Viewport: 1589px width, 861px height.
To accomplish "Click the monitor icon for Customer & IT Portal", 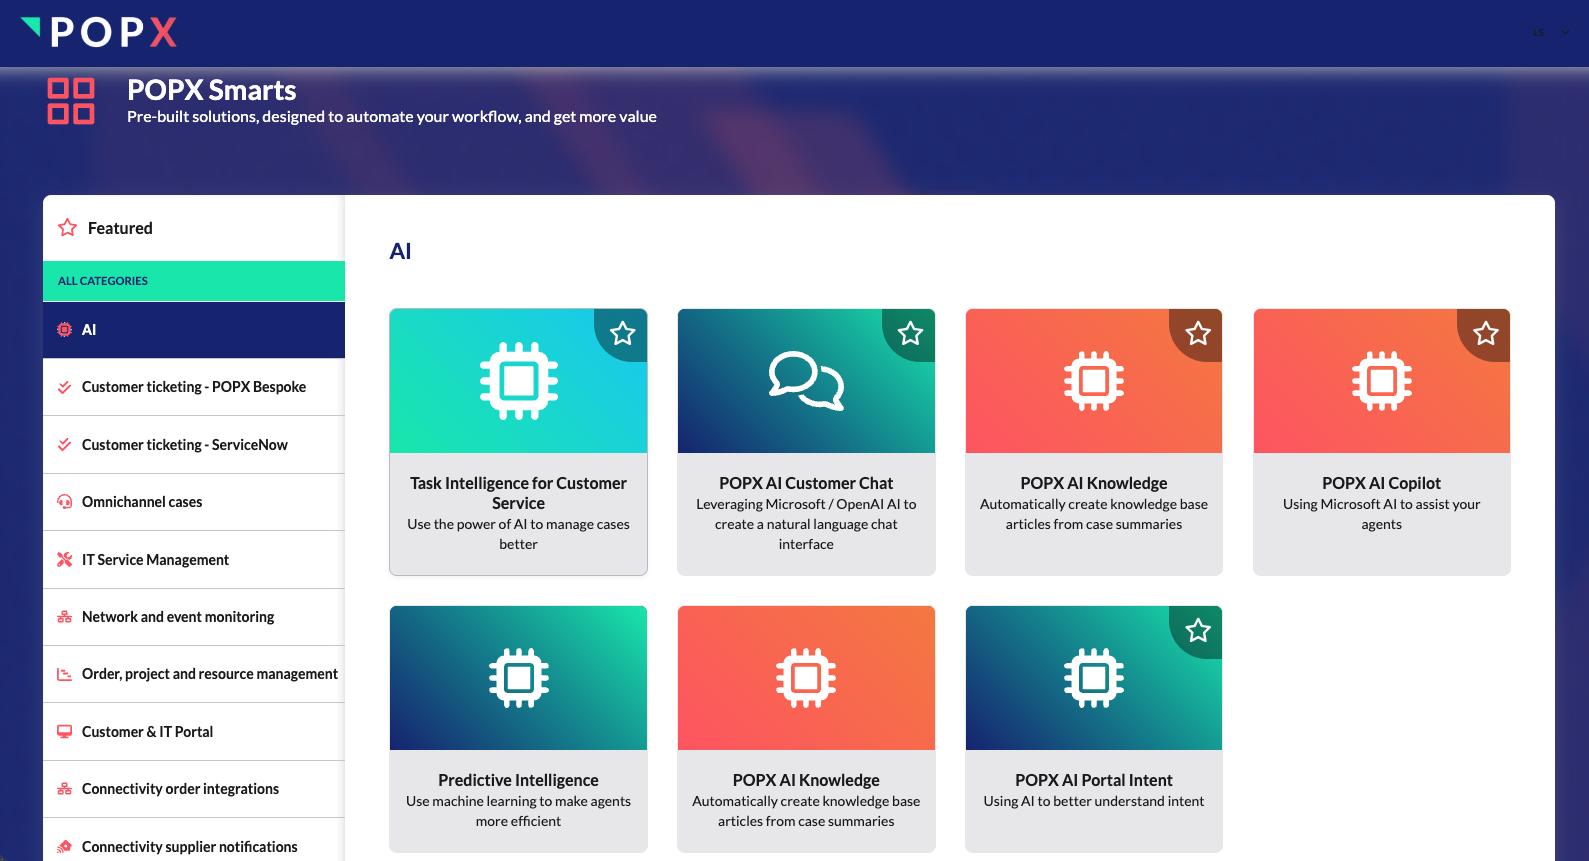I will (x=64, y=732).
